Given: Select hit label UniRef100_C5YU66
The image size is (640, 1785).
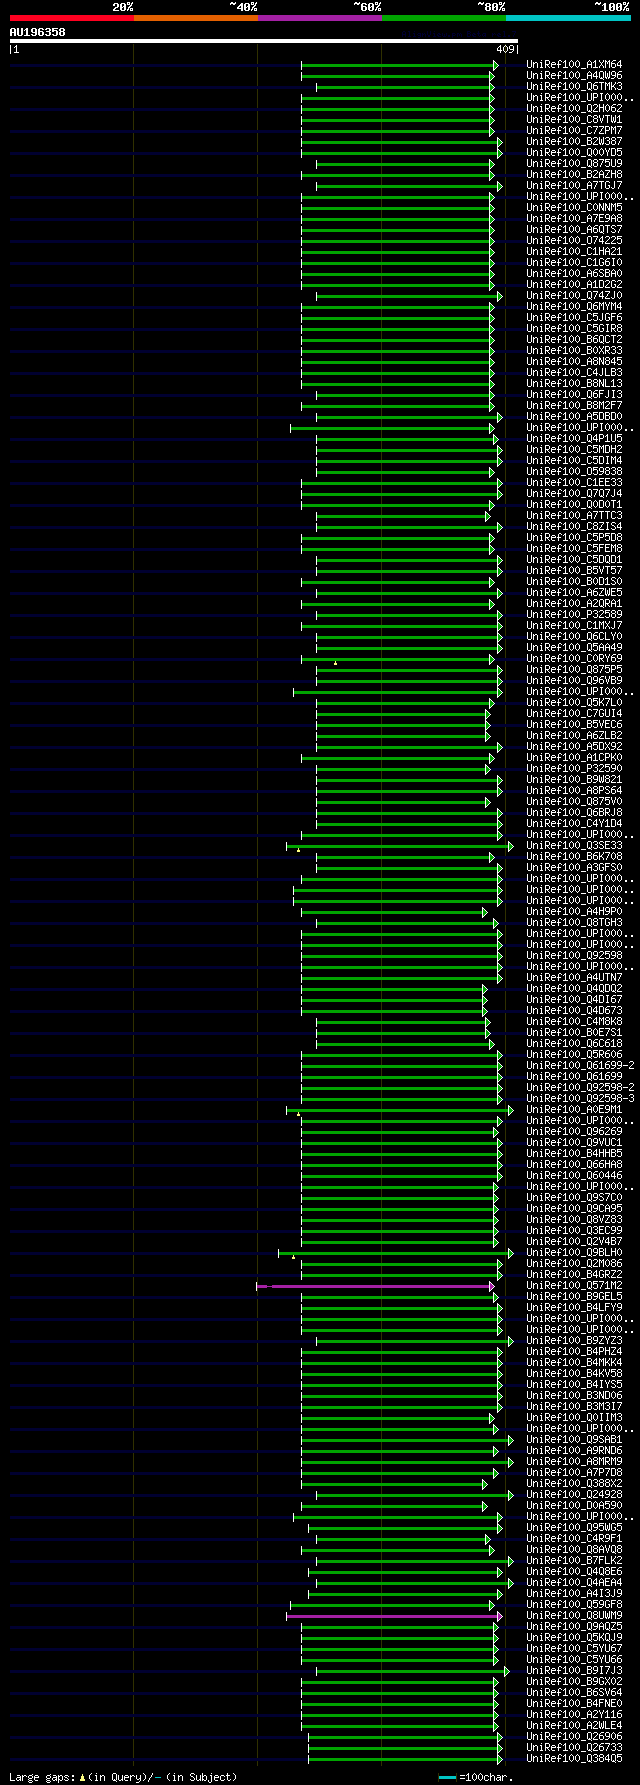Looking at the screenshot, I should [x=574, y=1660].
